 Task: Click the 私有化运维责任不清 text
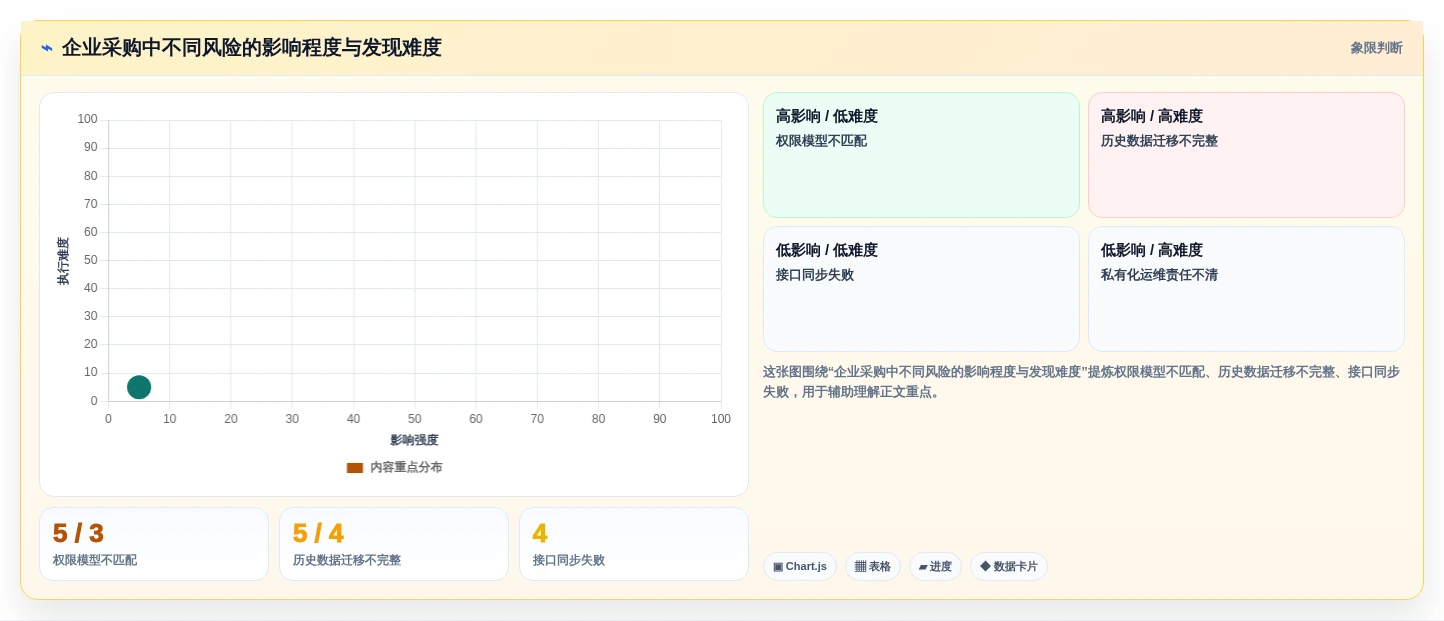click(x=1159, y=275)
